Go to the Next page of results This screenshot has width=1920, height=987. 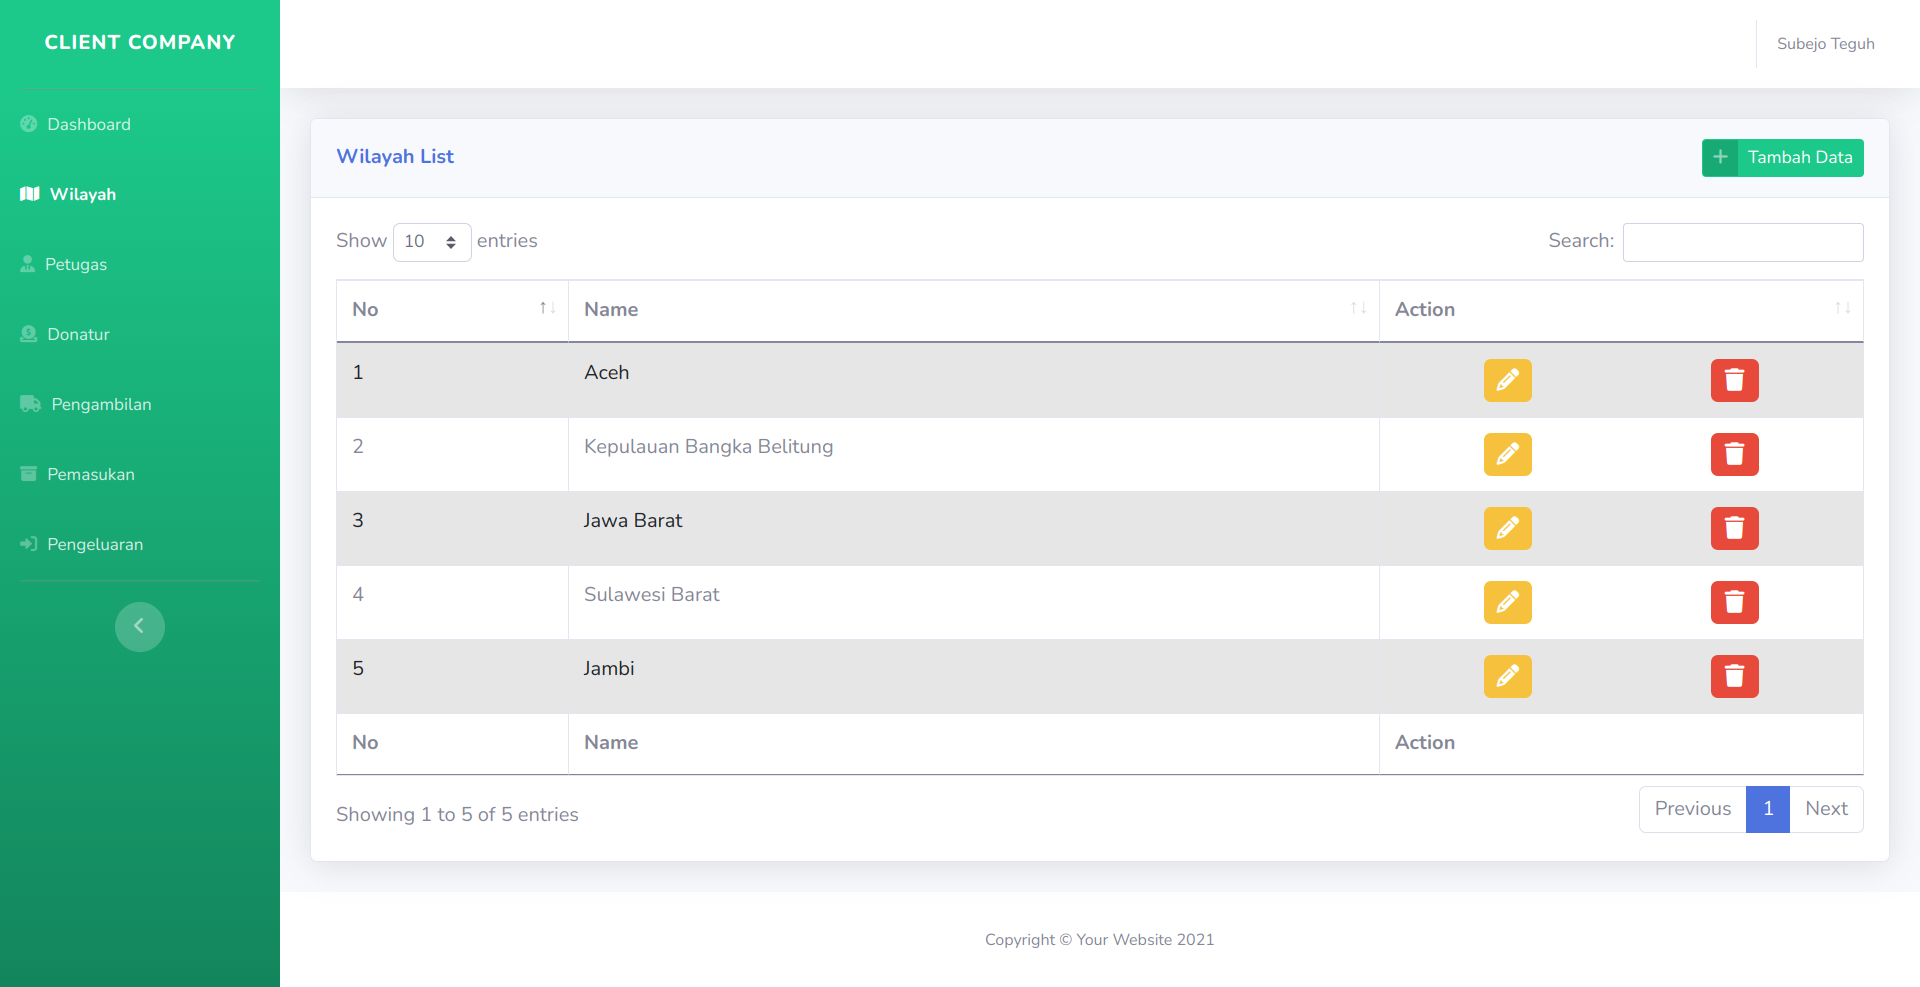1825,809
